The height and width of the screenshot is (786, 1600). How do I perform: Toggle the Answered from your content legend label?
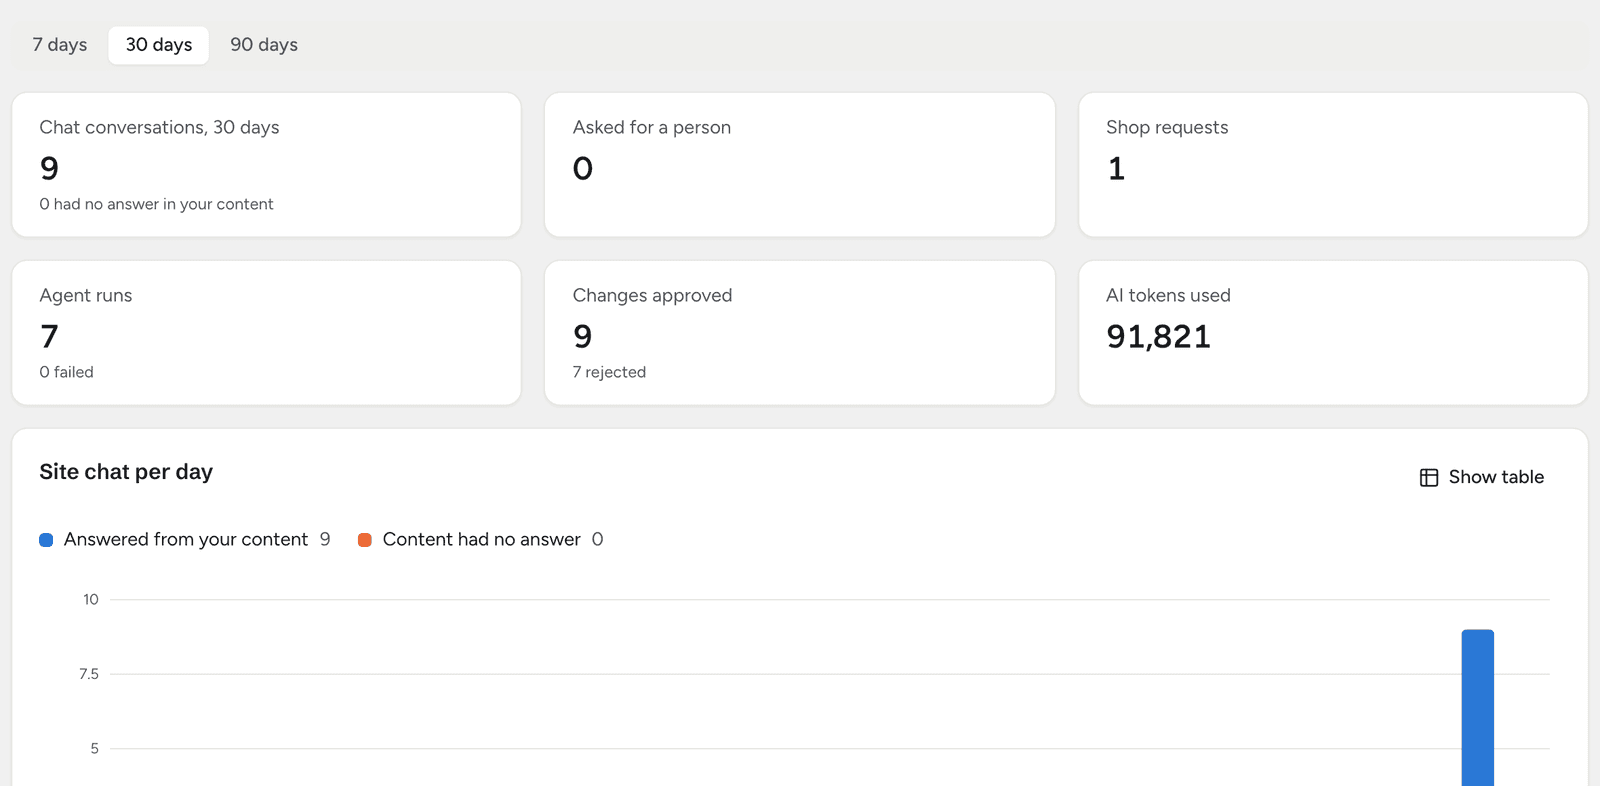(x=186, y=539)
